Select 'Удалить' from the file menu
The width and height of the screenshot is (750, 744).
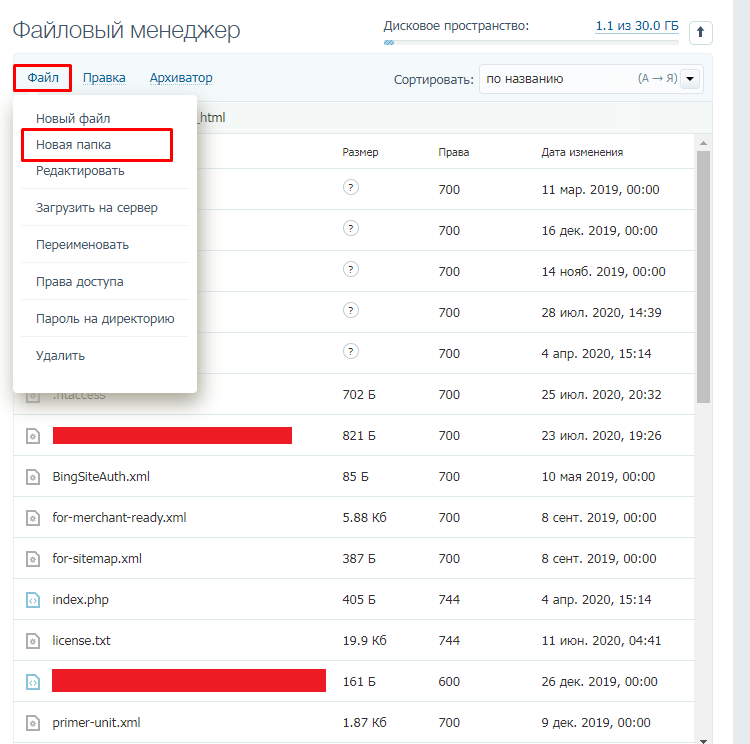[x=60, y=355]
